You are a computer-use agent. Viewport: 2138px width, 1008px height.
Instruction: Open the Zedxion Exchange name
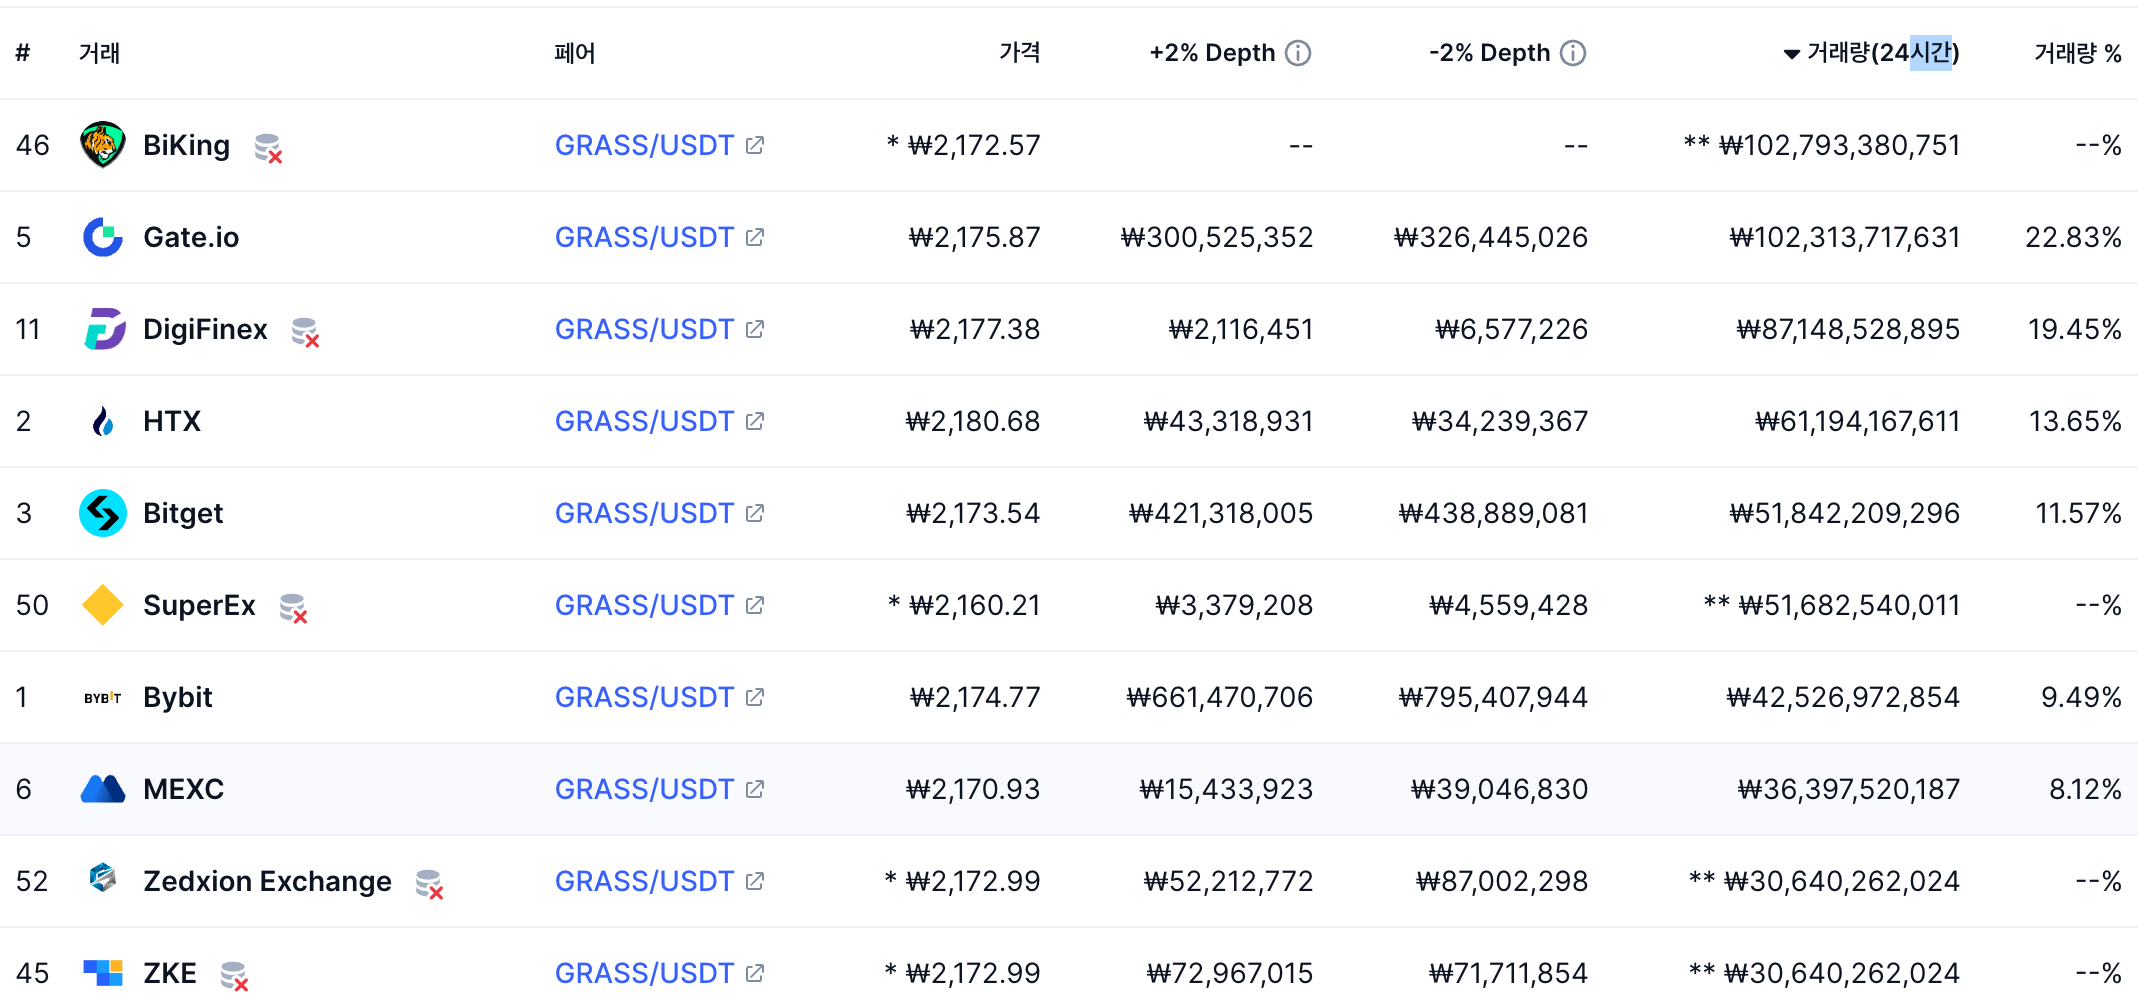(x=267, y=881)
